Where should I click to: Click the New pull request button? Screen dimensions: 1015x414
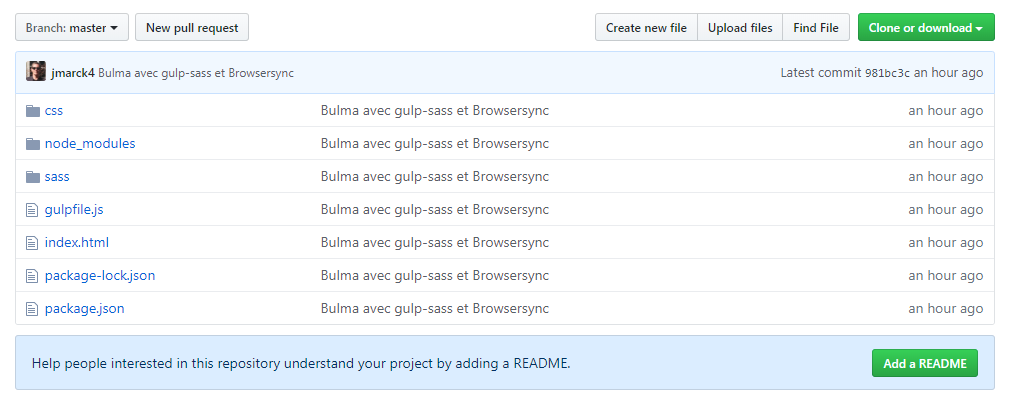click(192, 27)
